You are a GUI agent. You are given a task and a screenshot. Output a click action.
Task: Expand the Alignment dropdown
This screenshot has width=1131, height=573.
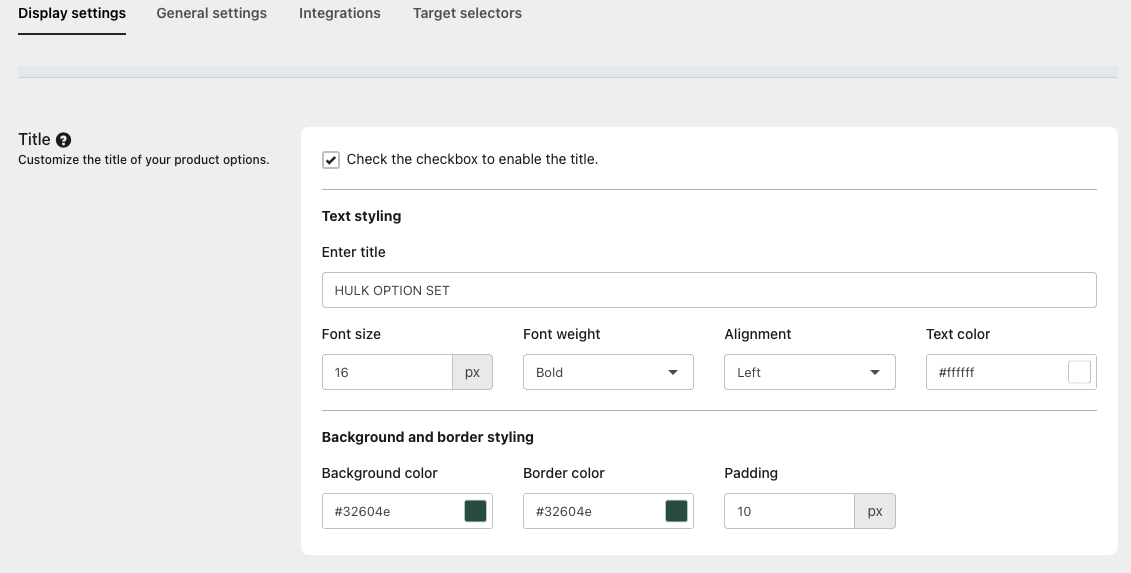(809, 373)
